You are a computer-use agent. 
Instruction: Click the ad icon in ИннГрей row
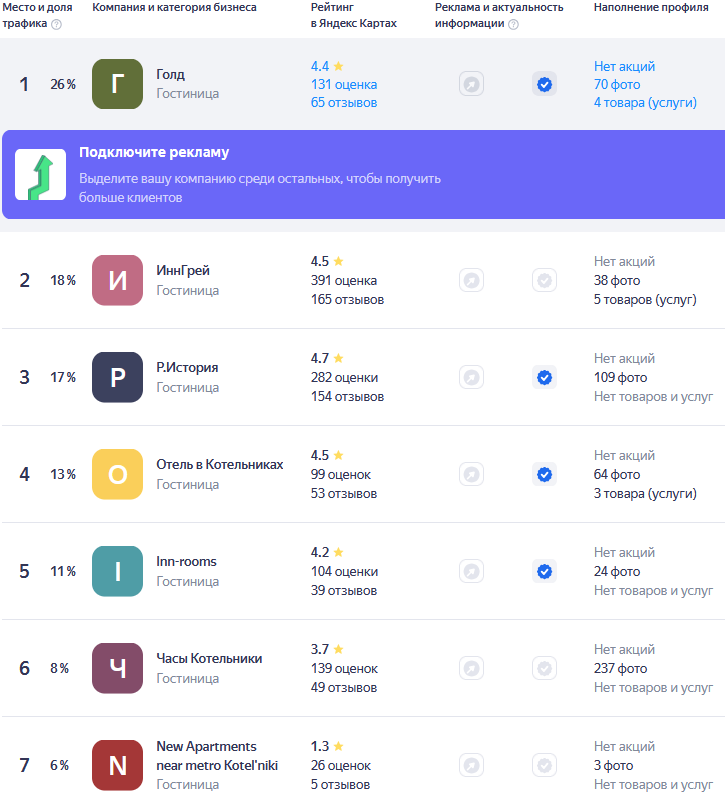(x=471, y=280)
